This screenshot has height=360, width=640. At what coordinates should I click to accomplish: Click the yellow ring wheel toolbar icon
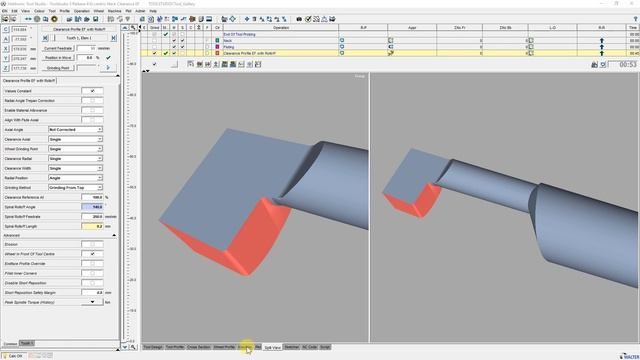click(x=54, y=19)
